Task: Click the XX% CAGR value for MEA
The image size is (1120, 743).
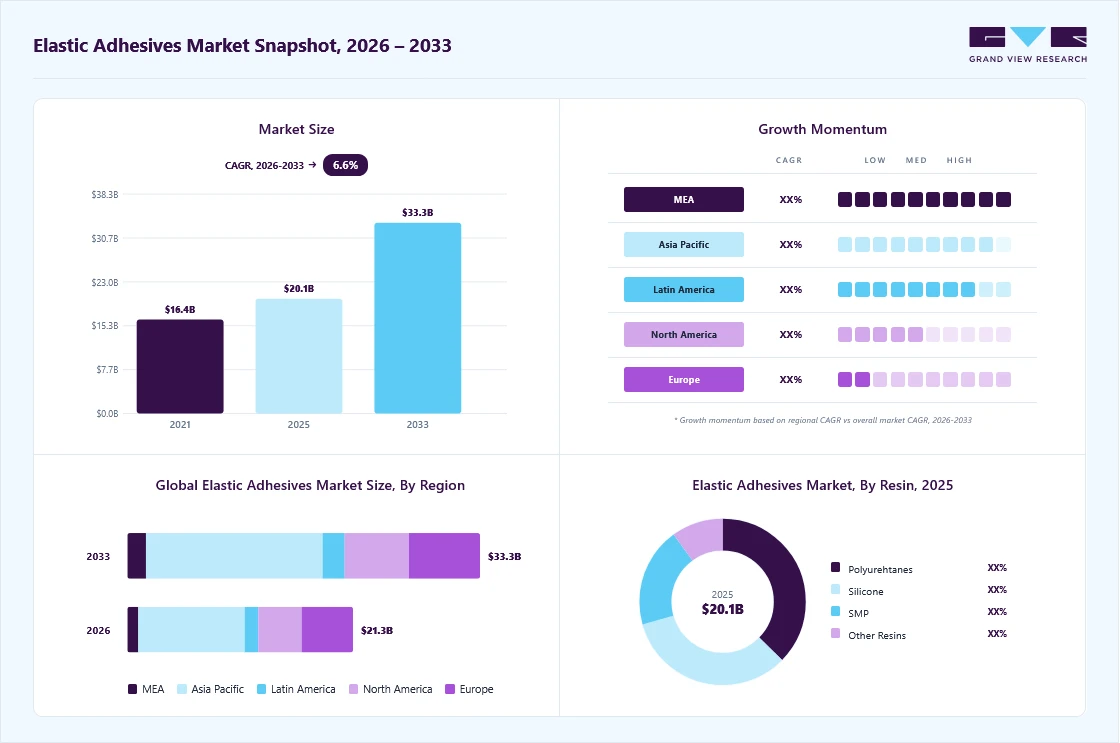Action: (791, 199)
